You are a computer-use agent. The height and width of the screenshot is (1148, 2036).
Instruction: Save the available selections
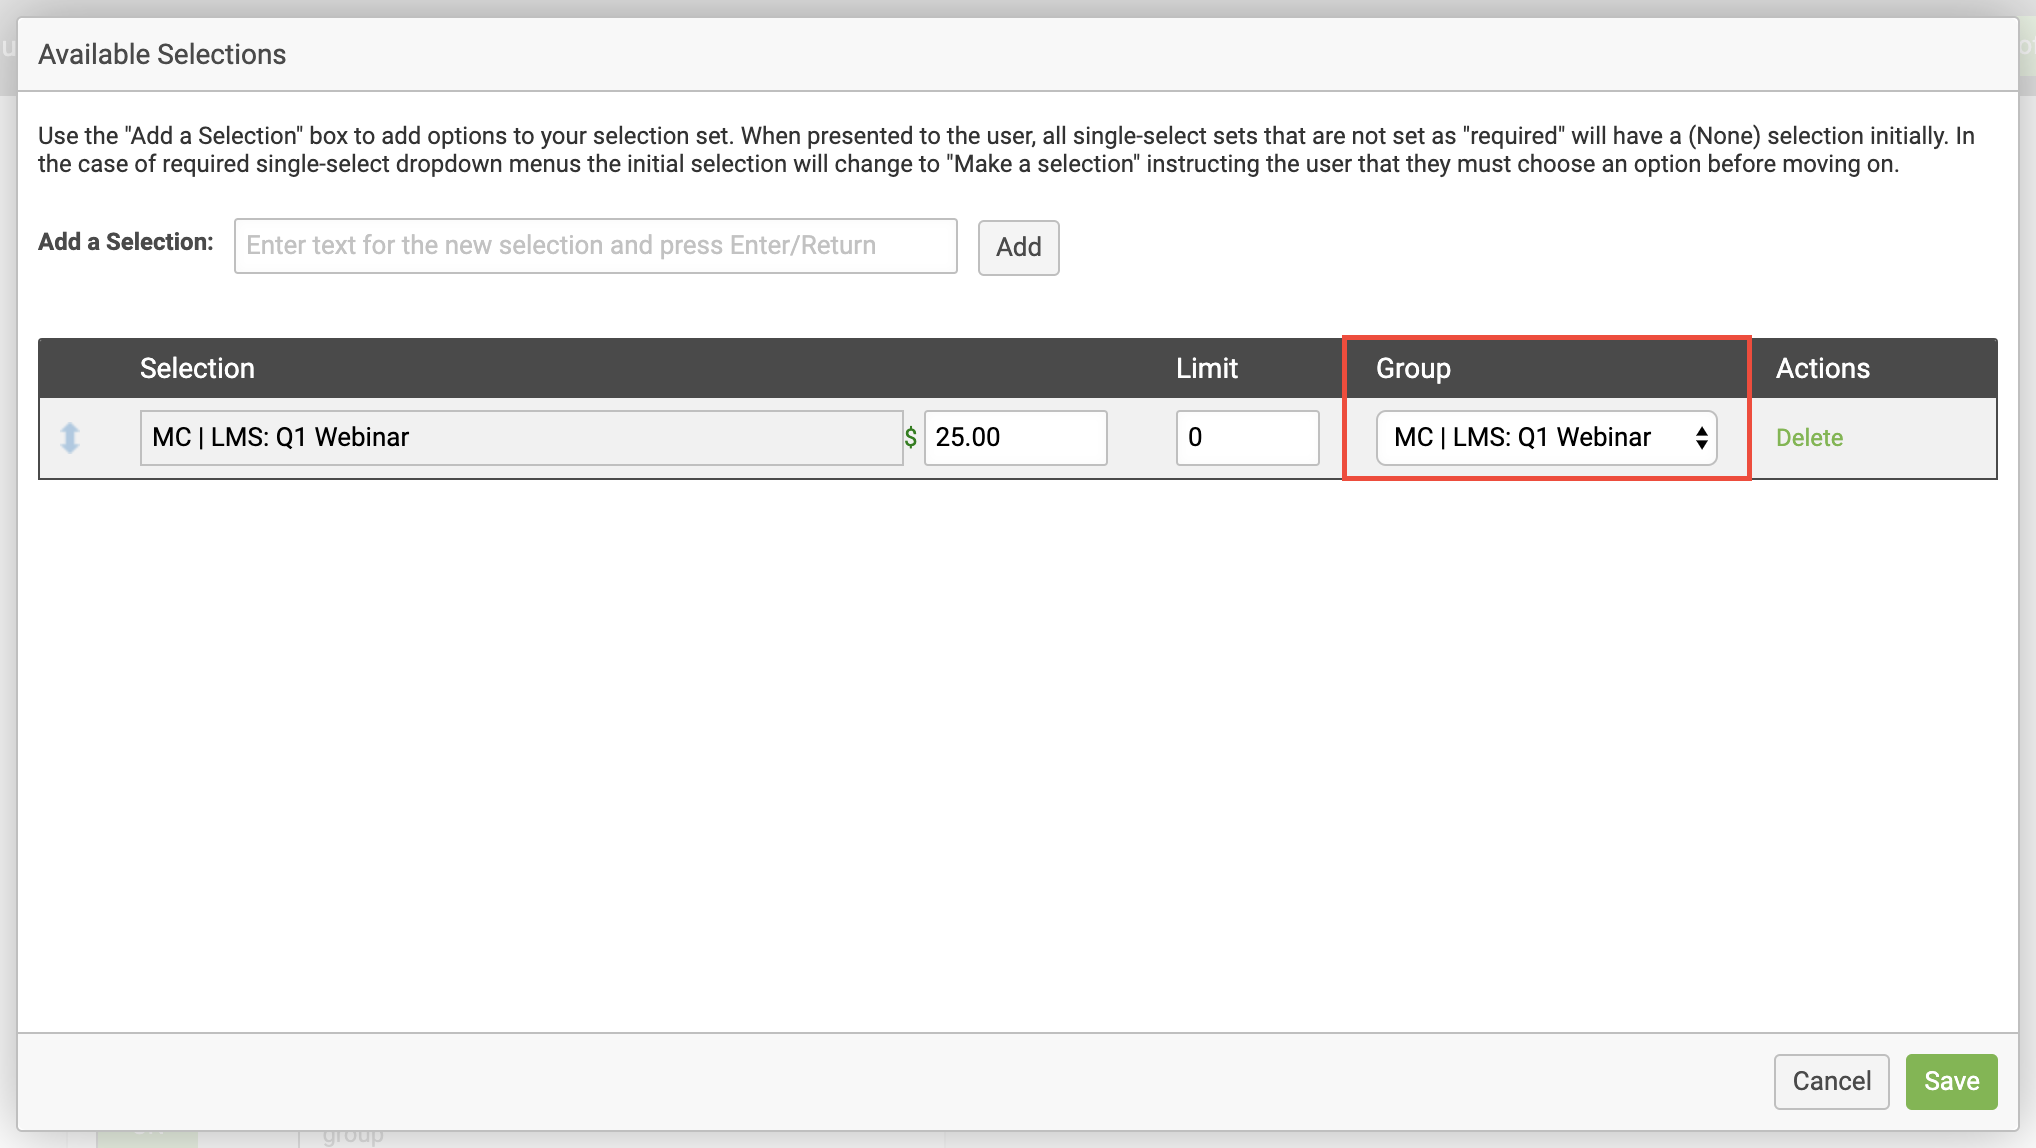pyautogui.click(x=1951, y=1081)
